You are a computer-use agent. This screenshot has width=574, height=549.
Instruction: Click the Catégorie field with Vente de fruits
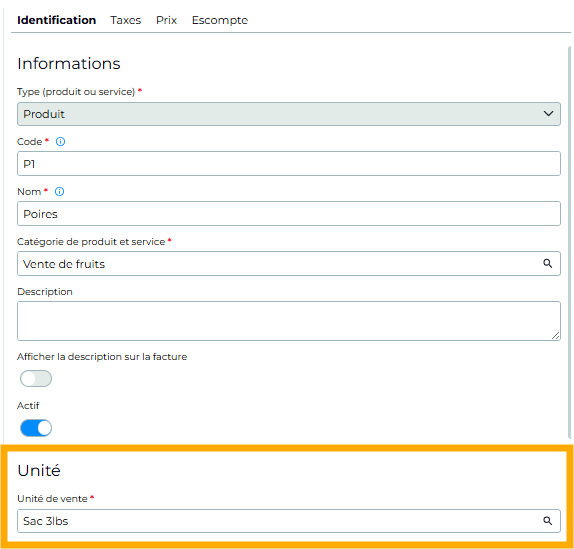(x=289, y=264)
